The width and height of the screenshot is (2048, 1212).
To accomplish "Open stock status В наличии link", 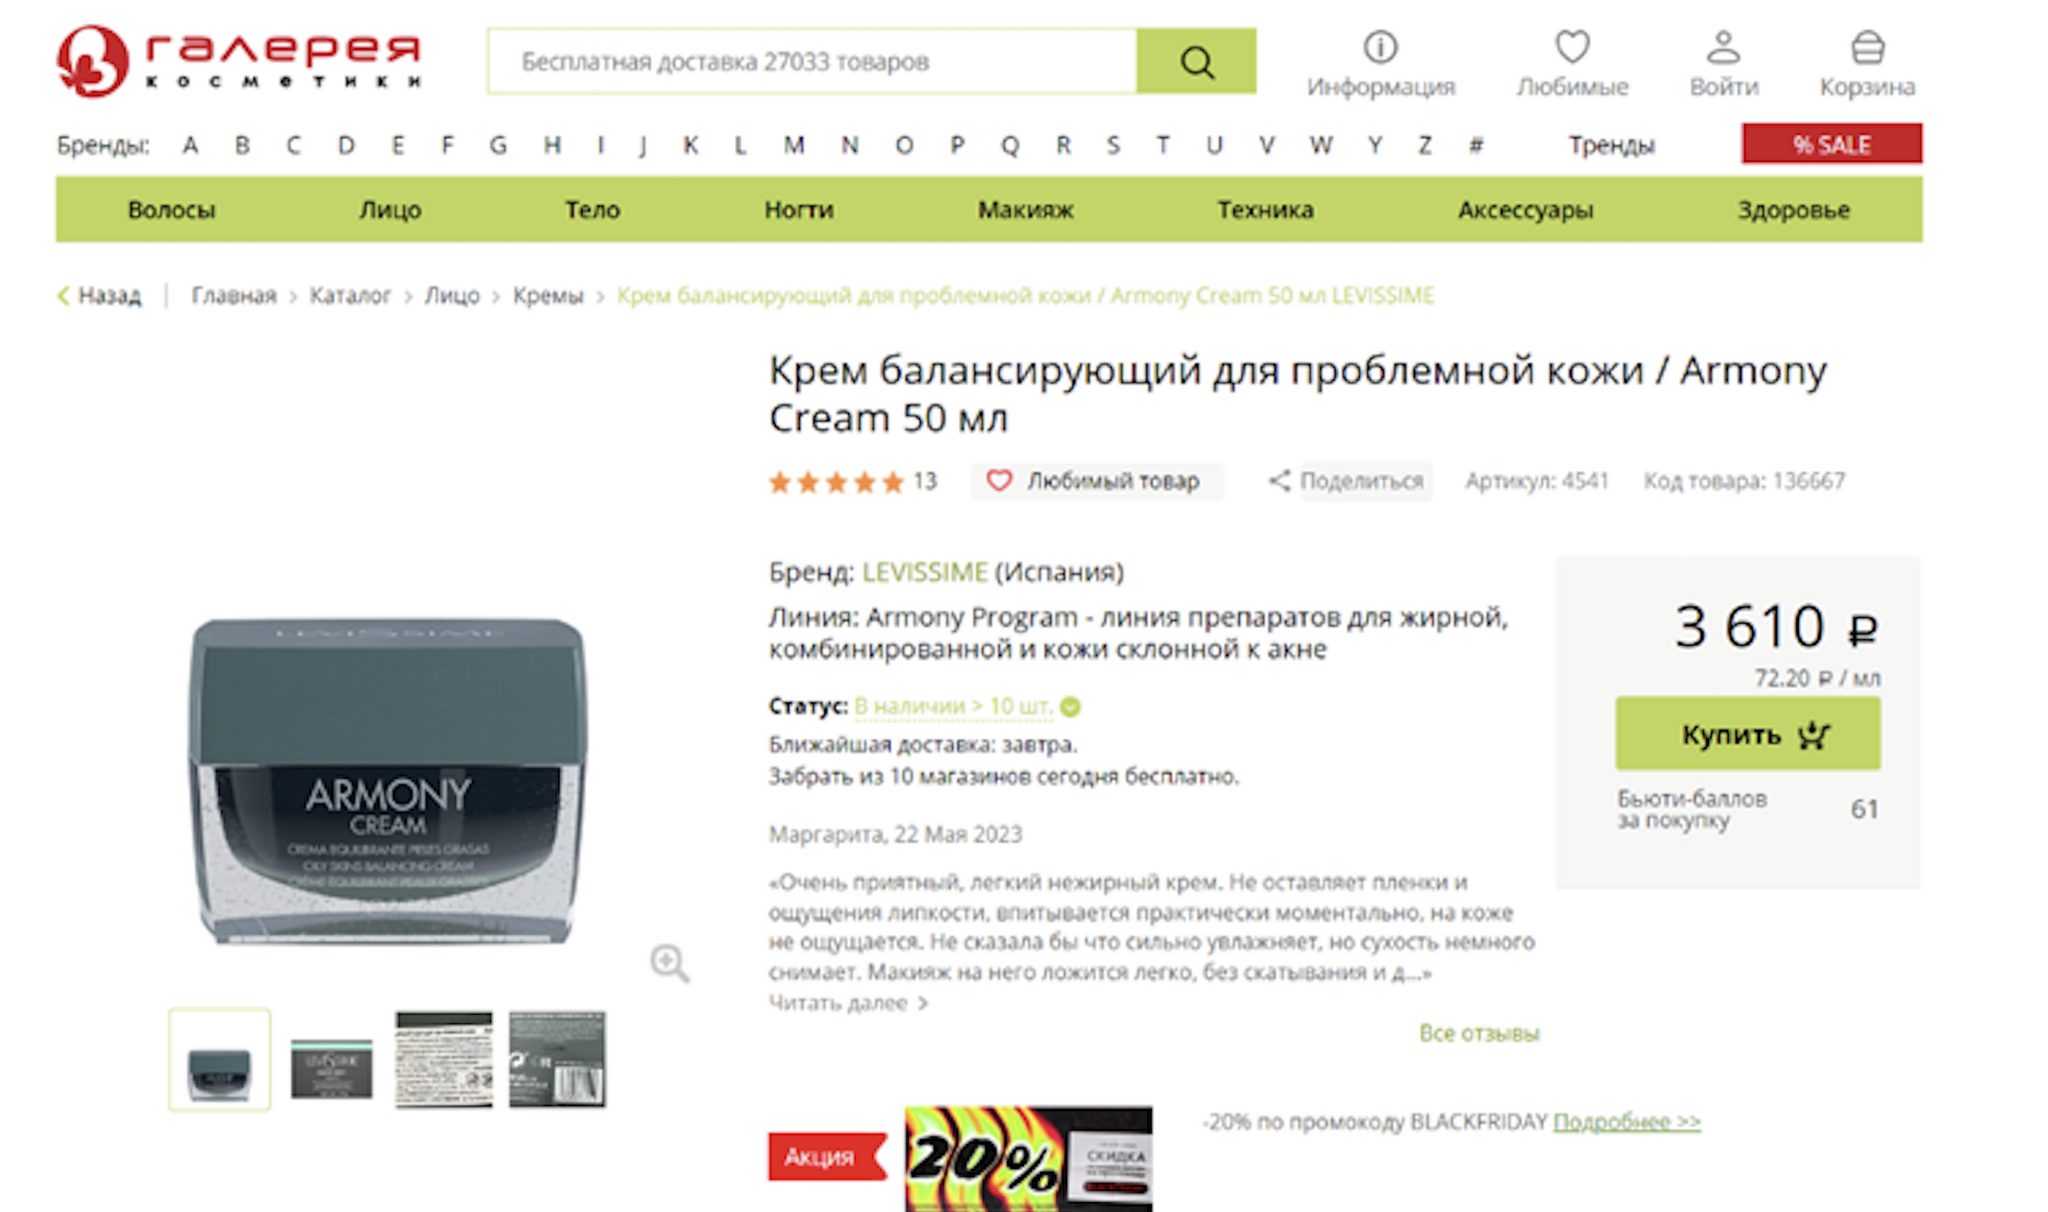I will pos(953,706).
